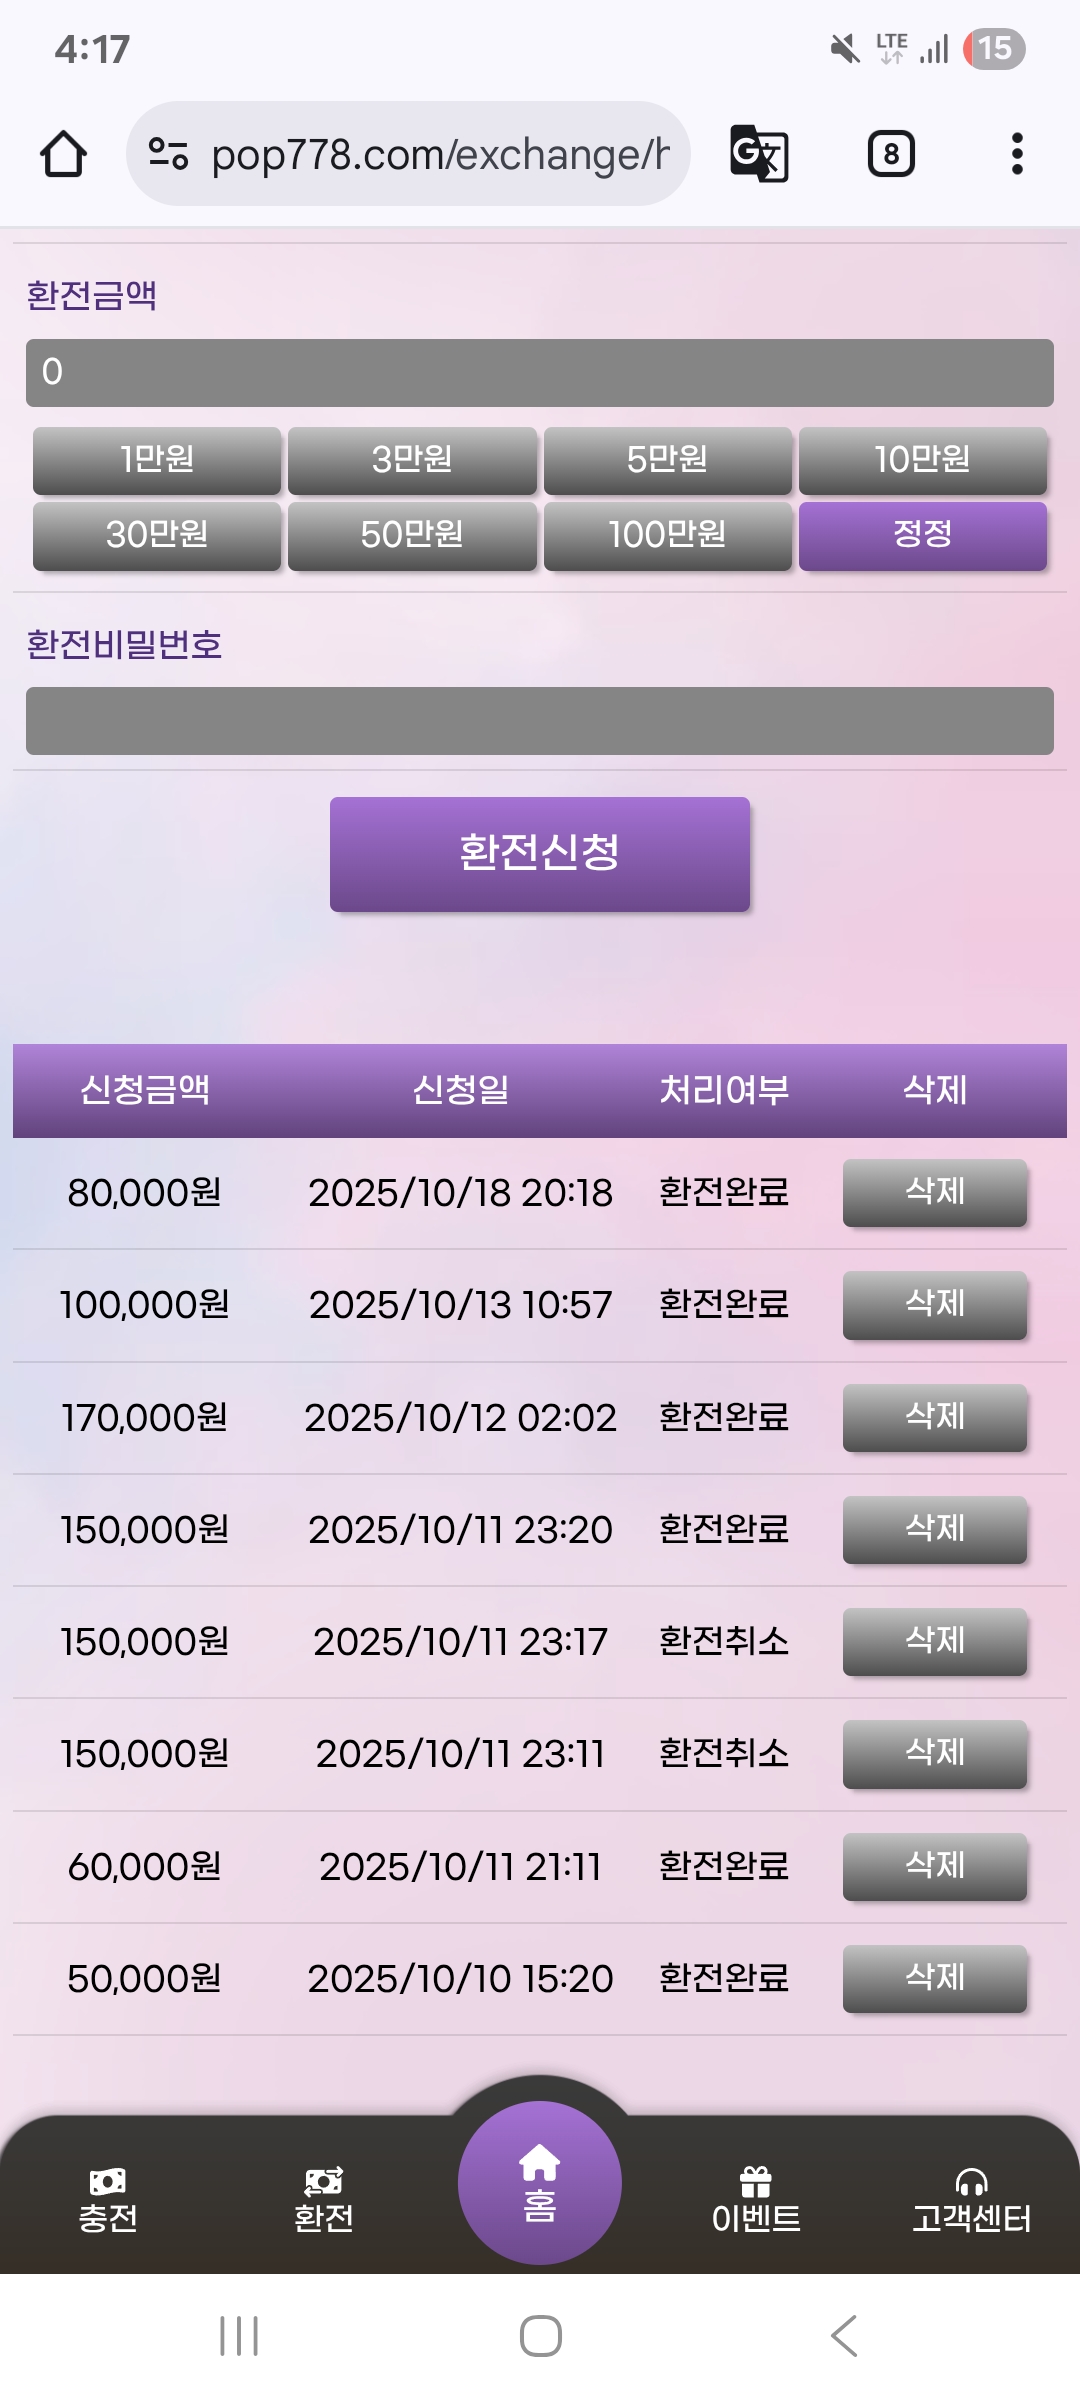Select the 50만원 amount button
This screenshot has width=1080, height=2400.
point(412,536)
